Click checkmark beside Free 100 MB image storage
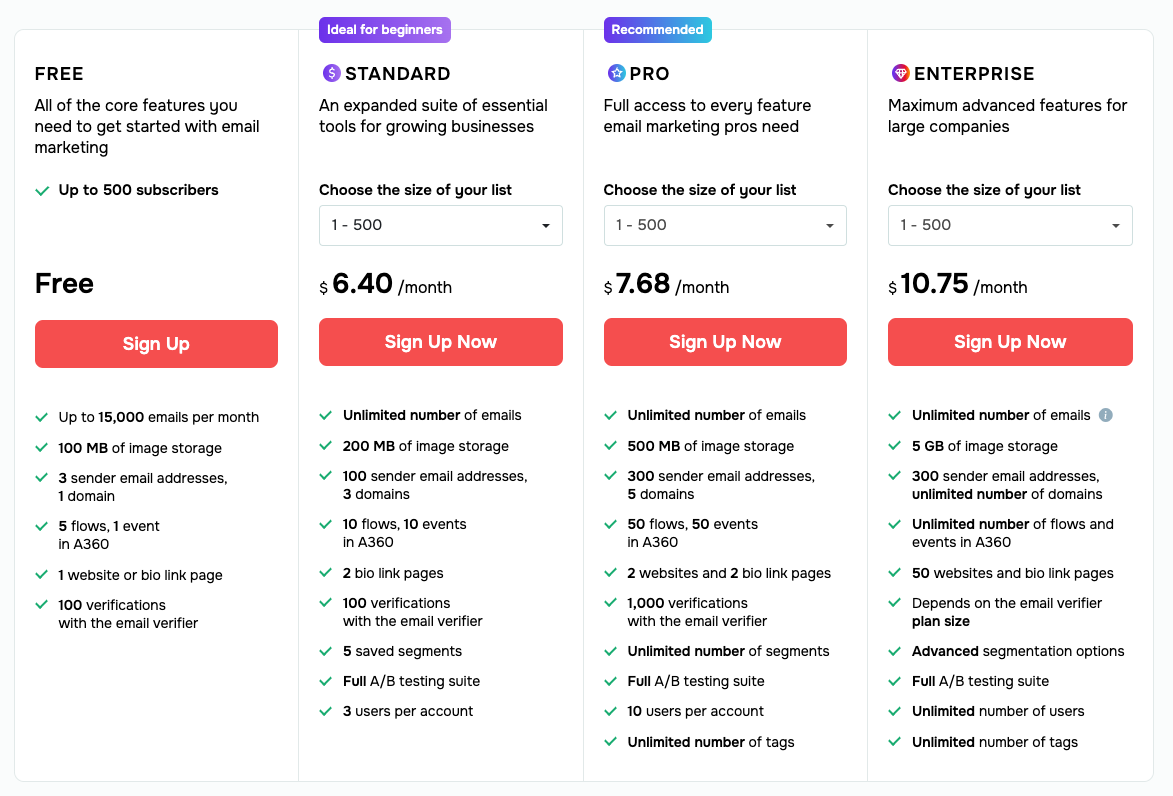The width and height of the screenshot is (1173, 796). pyautogui.click(x=42, y=448)
